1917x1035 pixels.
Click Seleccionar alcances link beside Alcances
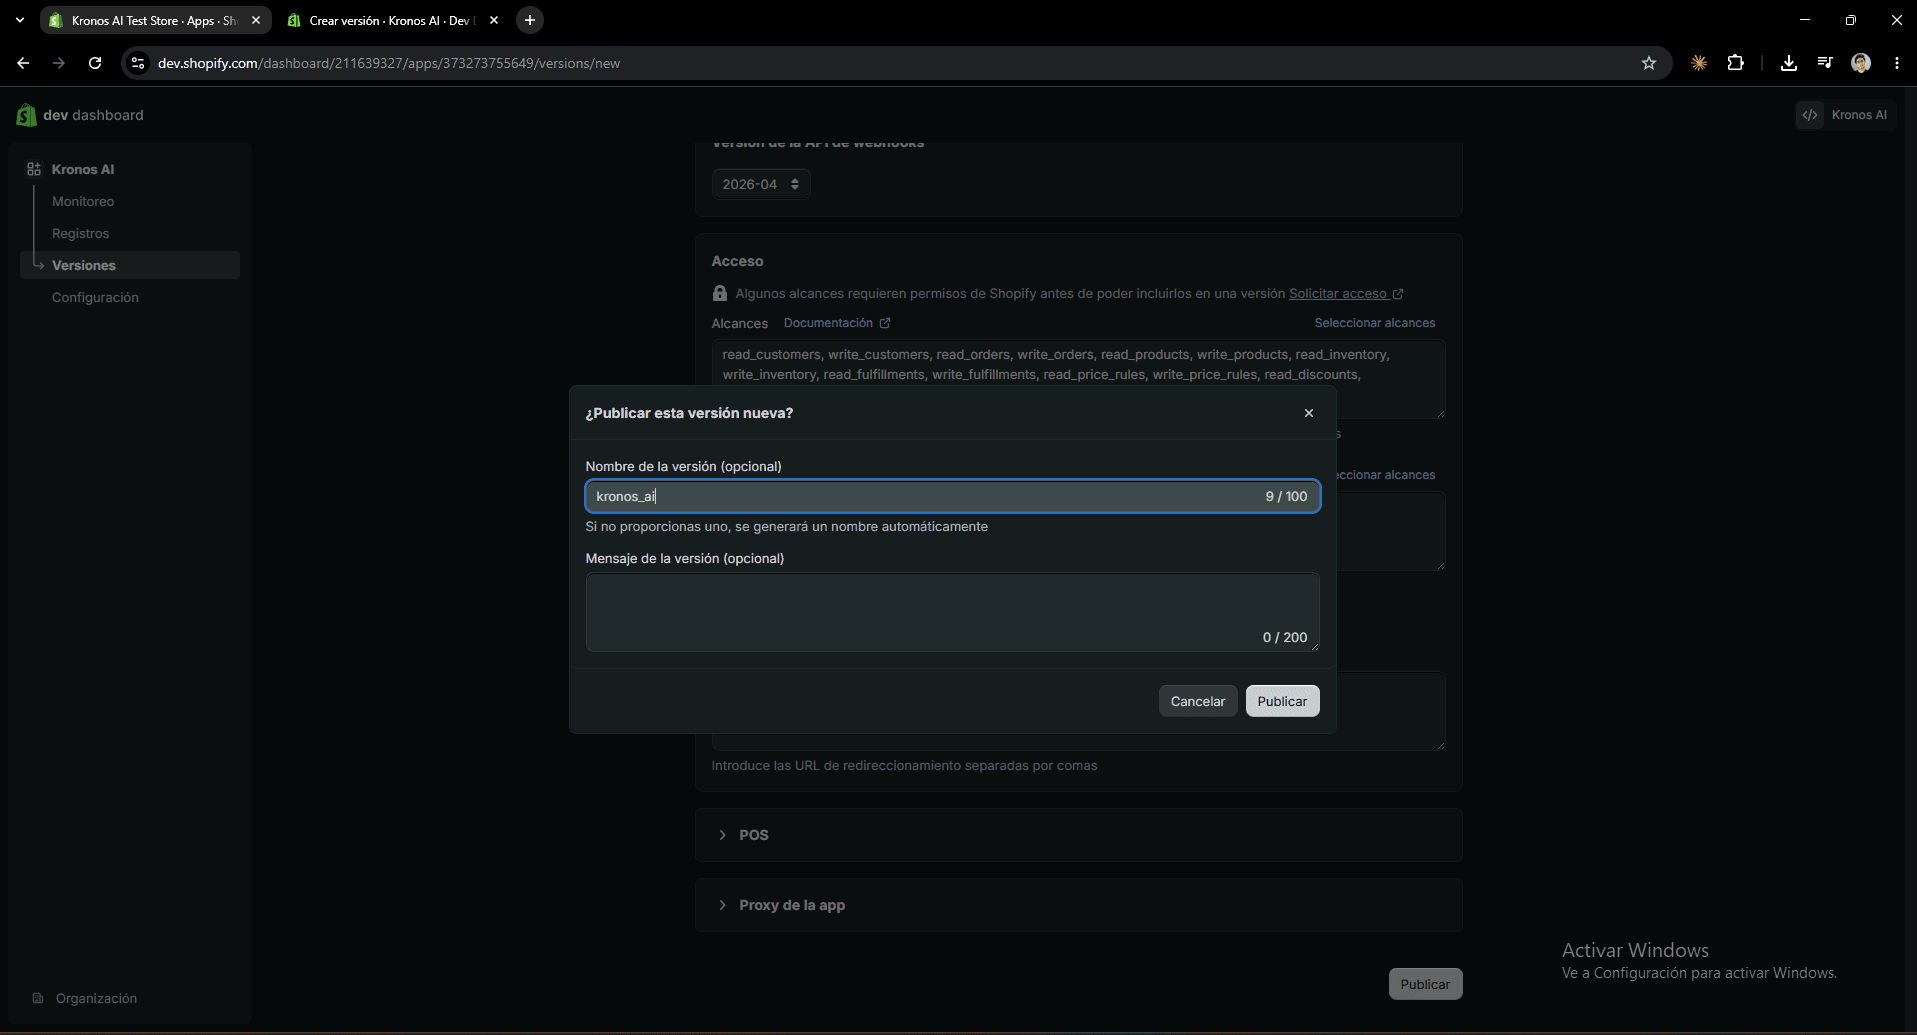pyautogui.click(x=1374, y=323)
